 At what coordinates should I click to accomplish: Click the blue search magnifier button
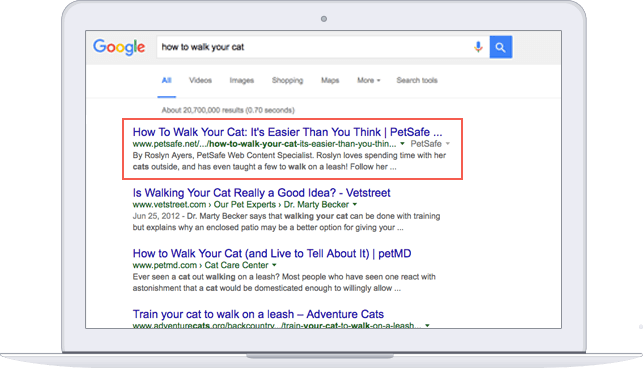pos(501,47)
